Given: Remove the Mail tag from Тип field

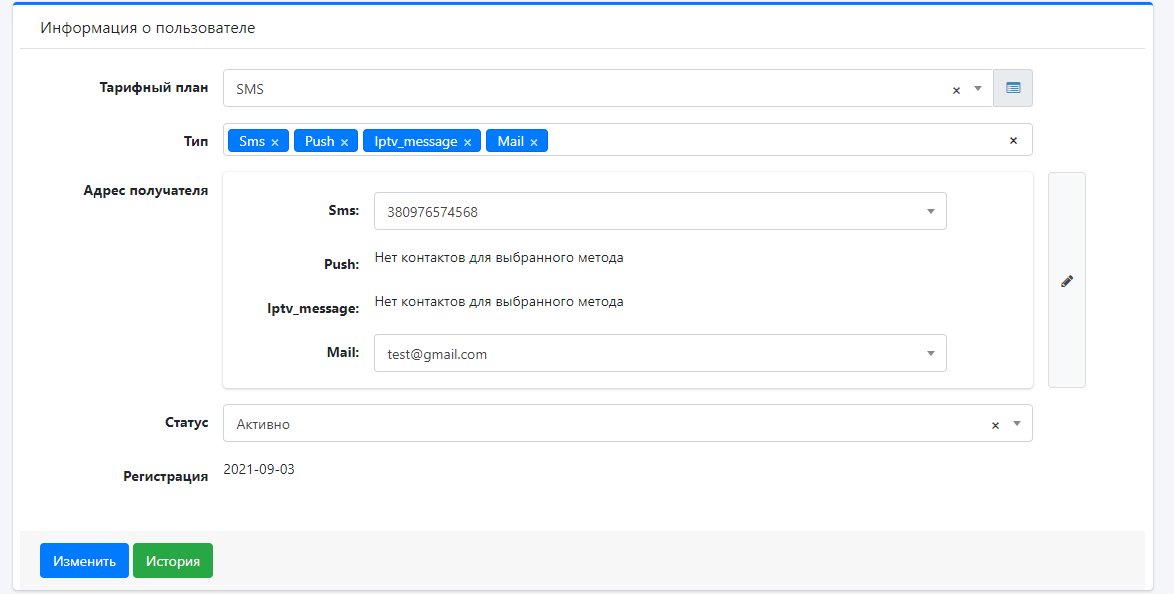Looking at the screenshot, I should tap(534, 142).
